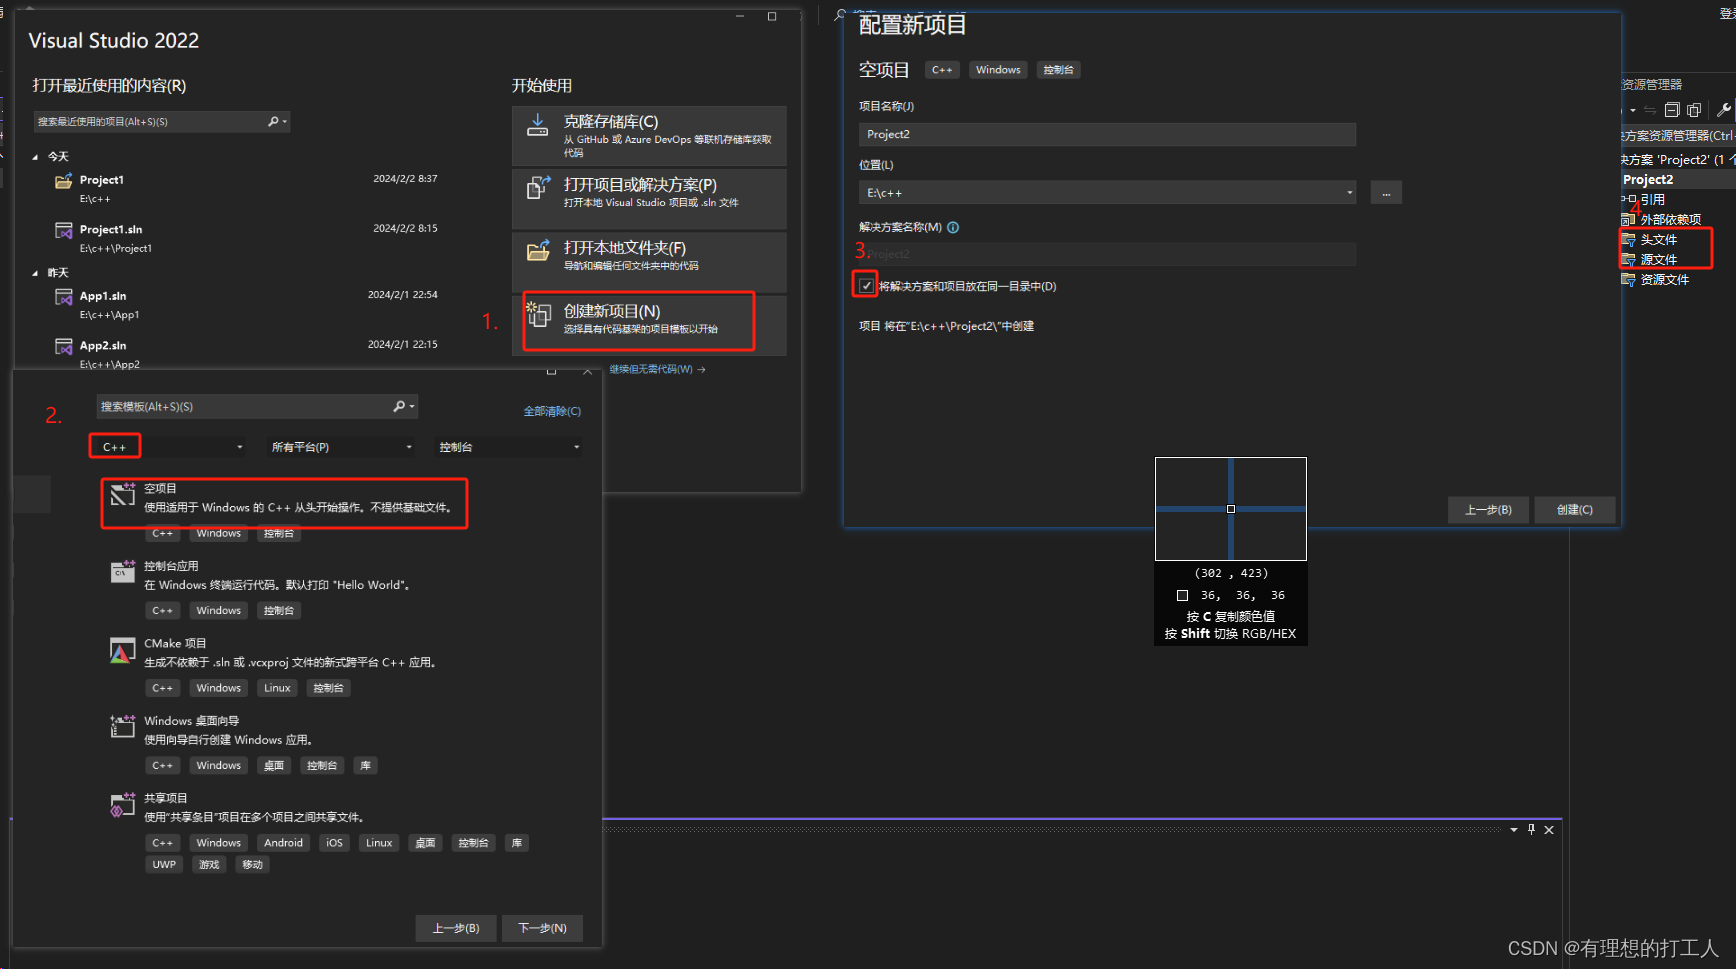The image size is (1736, 969).
Task: Select the Console App template entry
Action: [340, 587]
